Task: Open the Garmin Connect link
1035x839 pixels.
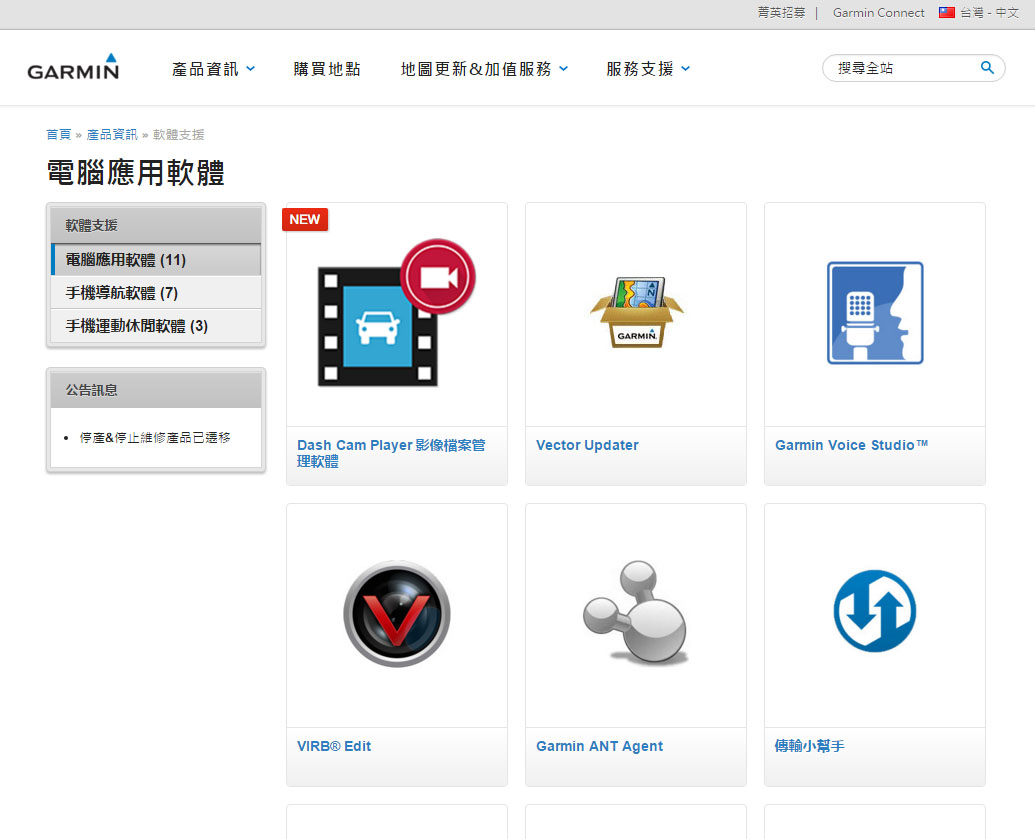Action: click(x=879, y=13)
